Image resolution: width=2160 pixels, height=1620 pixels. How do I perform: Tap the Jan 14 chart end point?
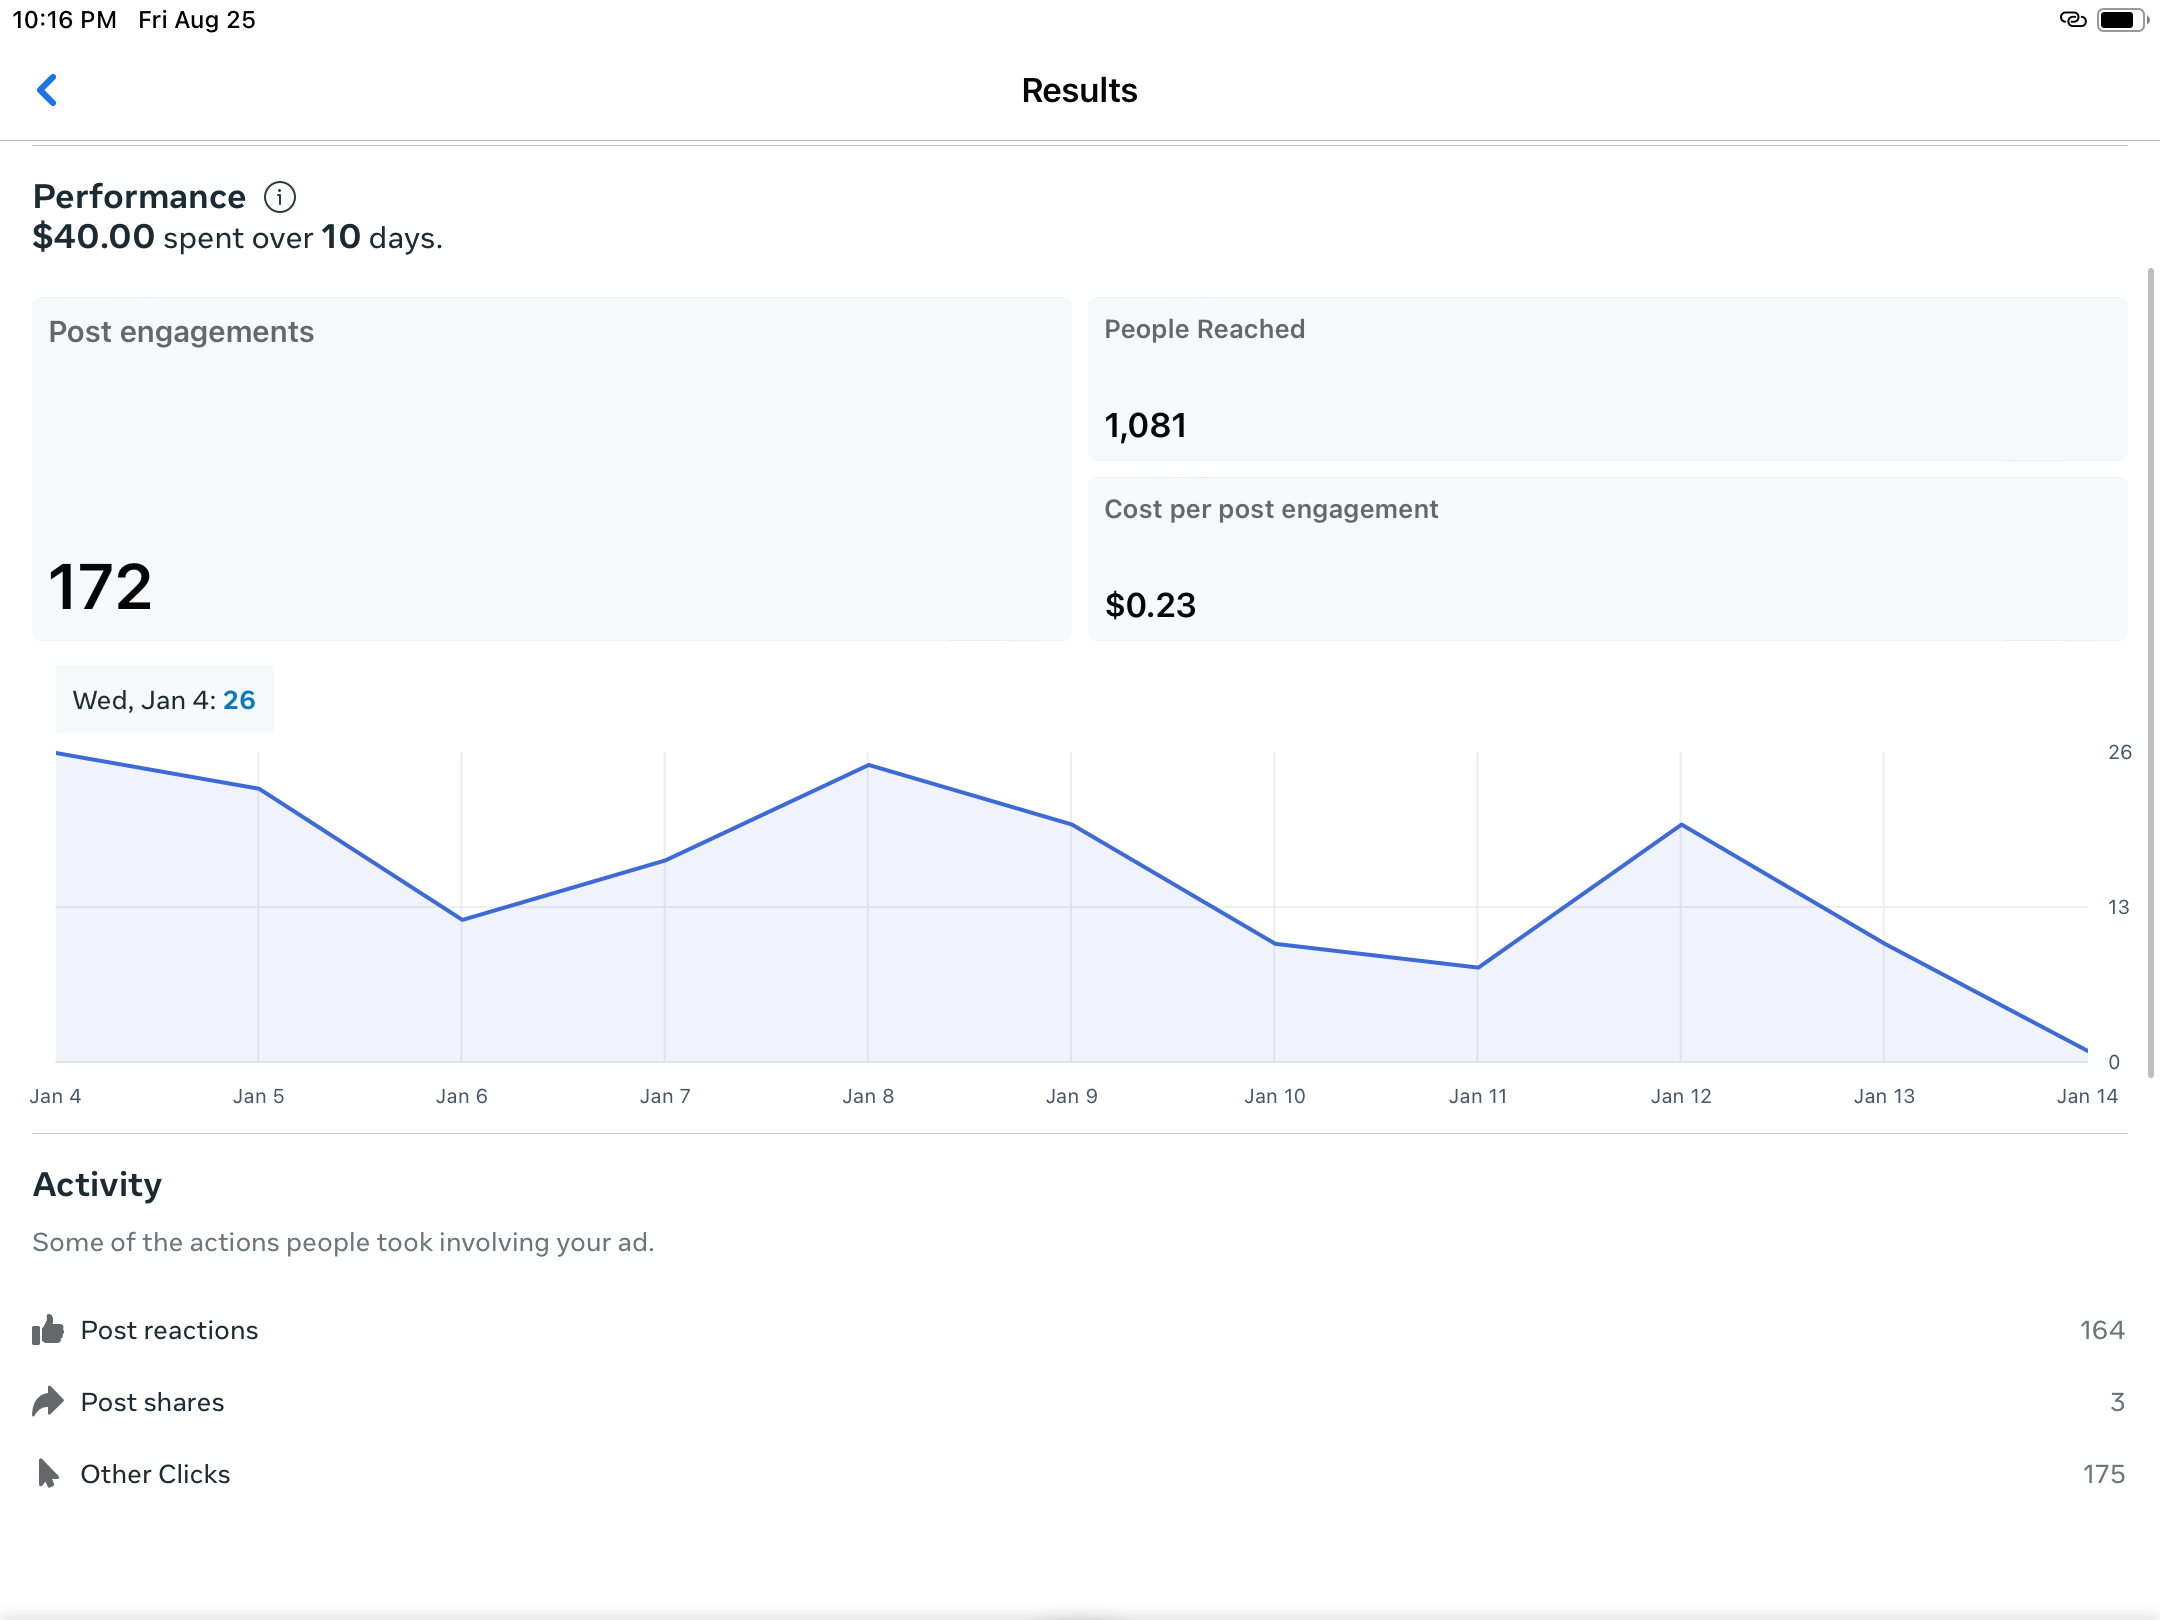(x=2087, y=1051)
